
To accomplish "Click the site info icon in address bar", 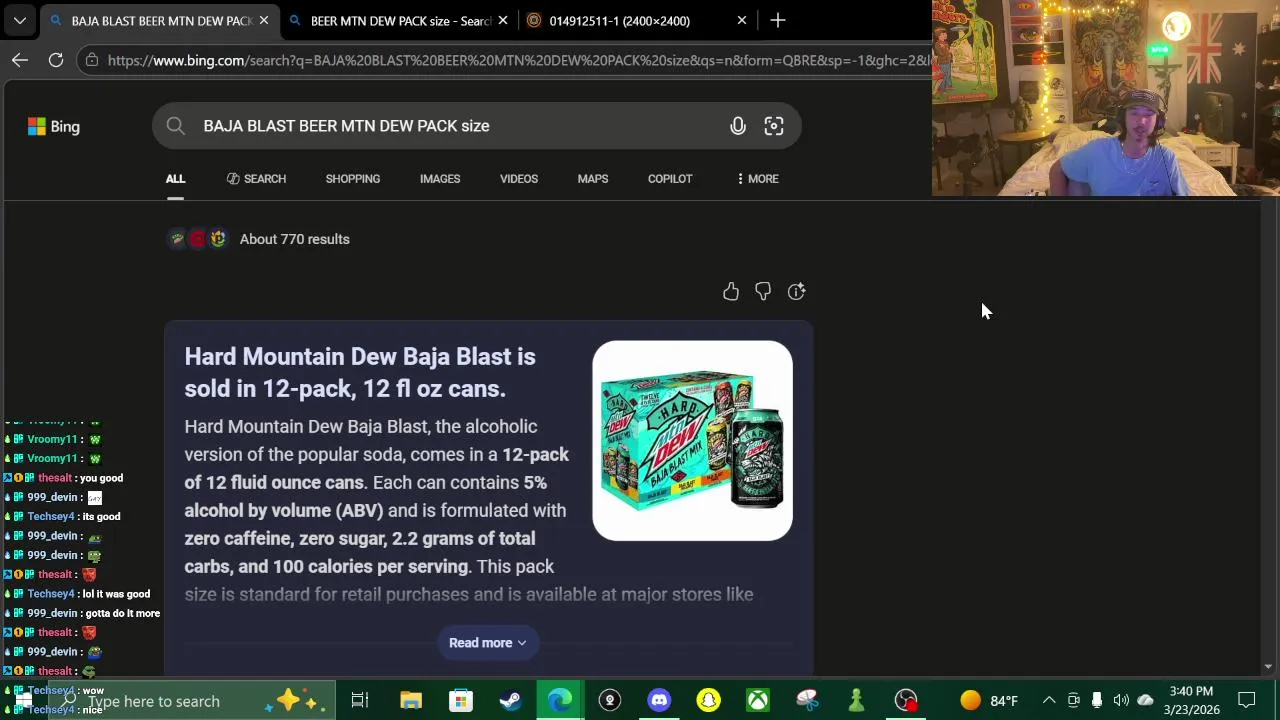I will pyautogui.click(x=92, y=60).
